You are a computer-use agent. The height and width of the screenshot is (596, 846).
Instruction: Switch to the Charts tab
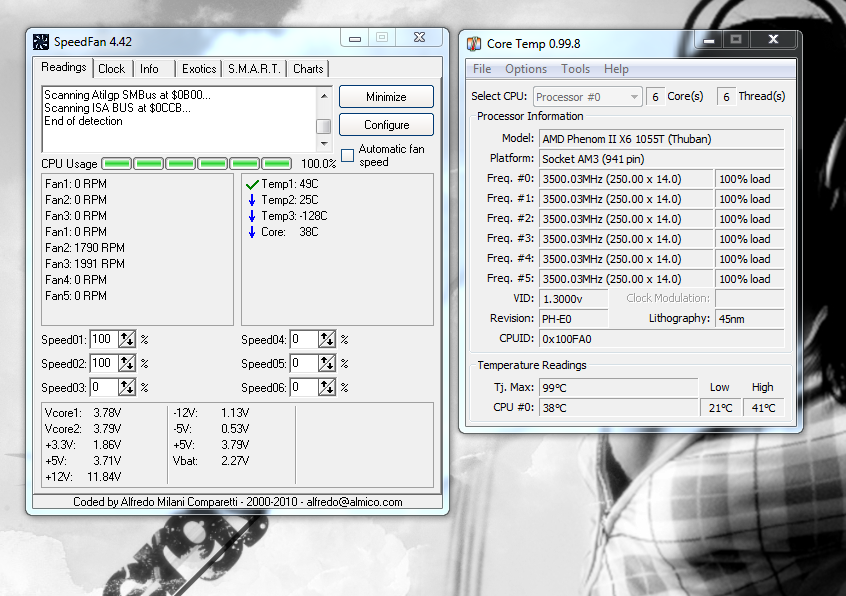(x=308, y=69)
